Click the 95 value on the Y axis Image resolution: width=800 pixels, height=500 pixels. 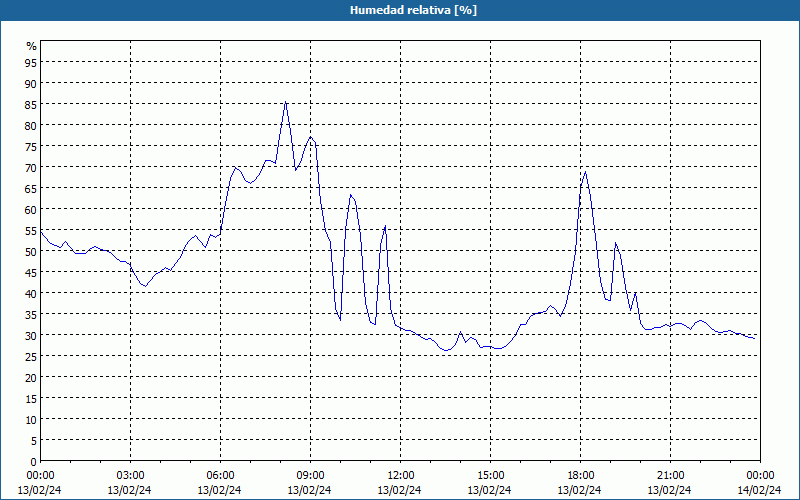click(31, 62)
